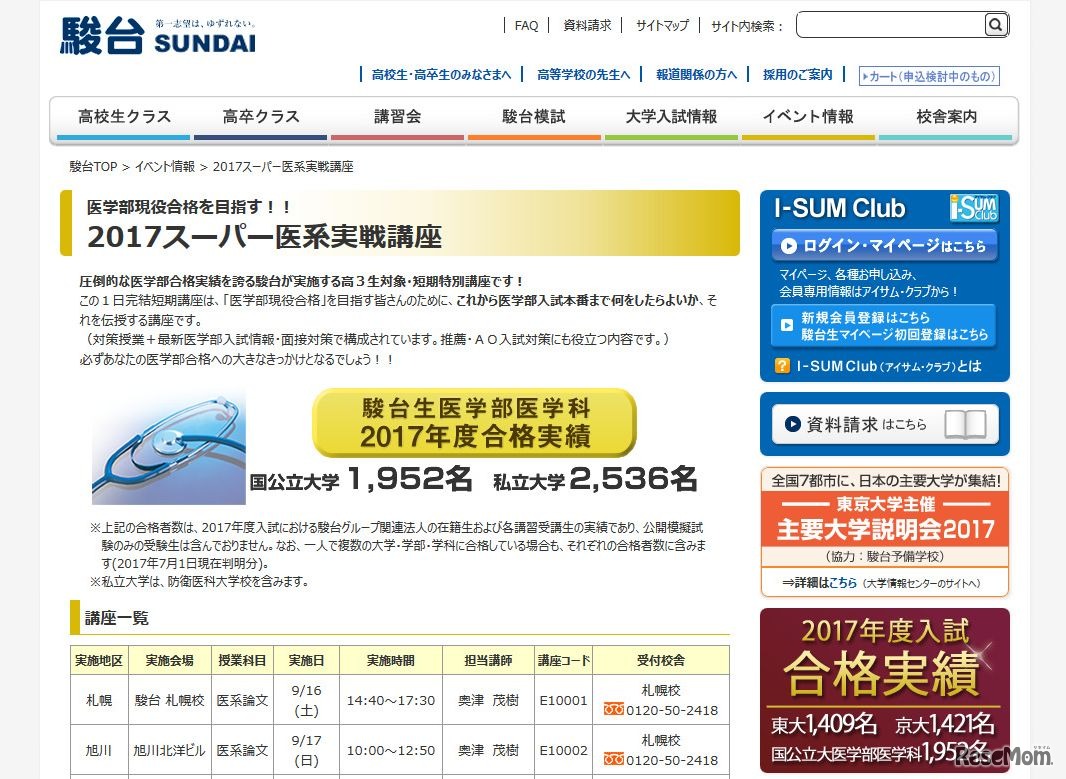Open the 大学入試情報 tab

[671, 116]
